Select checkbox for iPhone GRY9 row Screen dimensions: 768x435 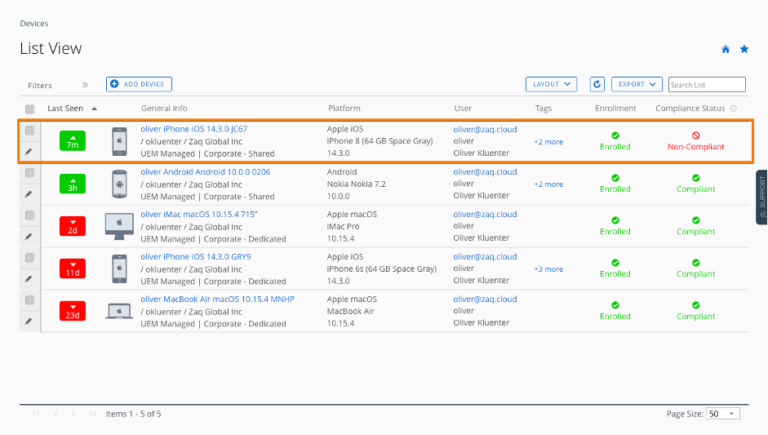pos(30,258)
